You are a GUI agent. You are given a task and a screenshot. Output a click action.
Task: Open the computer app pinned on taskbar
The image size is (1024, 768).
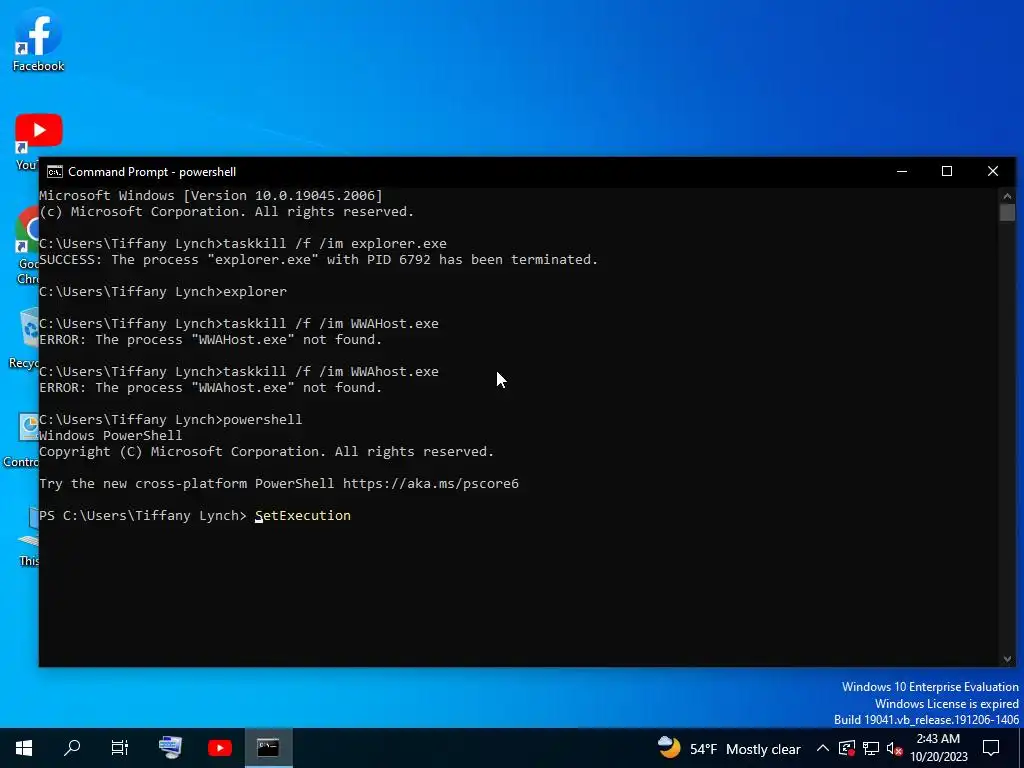tap(170, 748)
